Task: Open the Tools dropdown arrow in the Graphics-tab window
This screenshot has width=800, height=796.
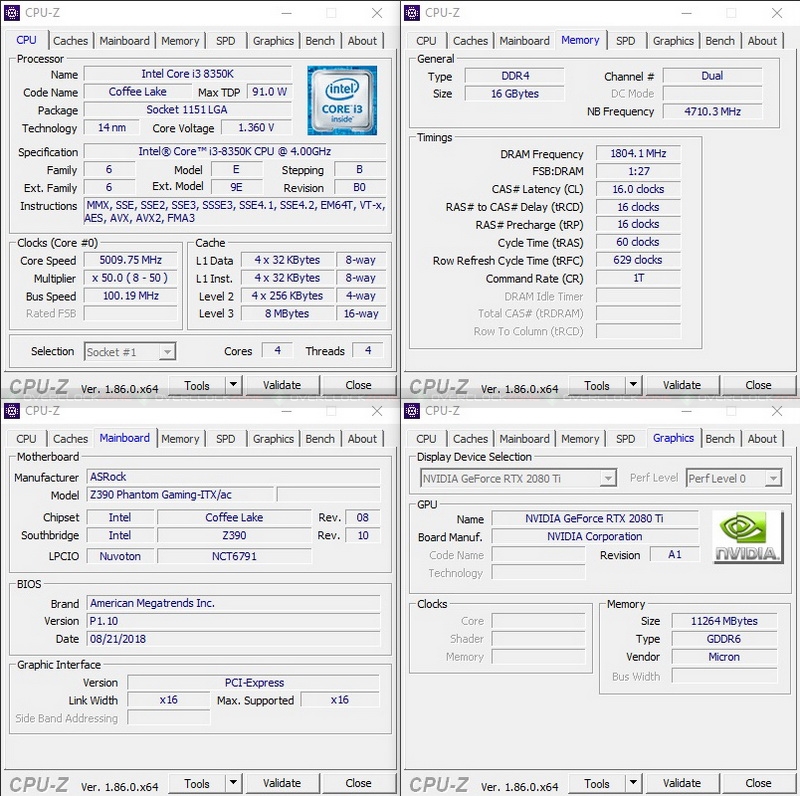Action: [x=633, y=782]
